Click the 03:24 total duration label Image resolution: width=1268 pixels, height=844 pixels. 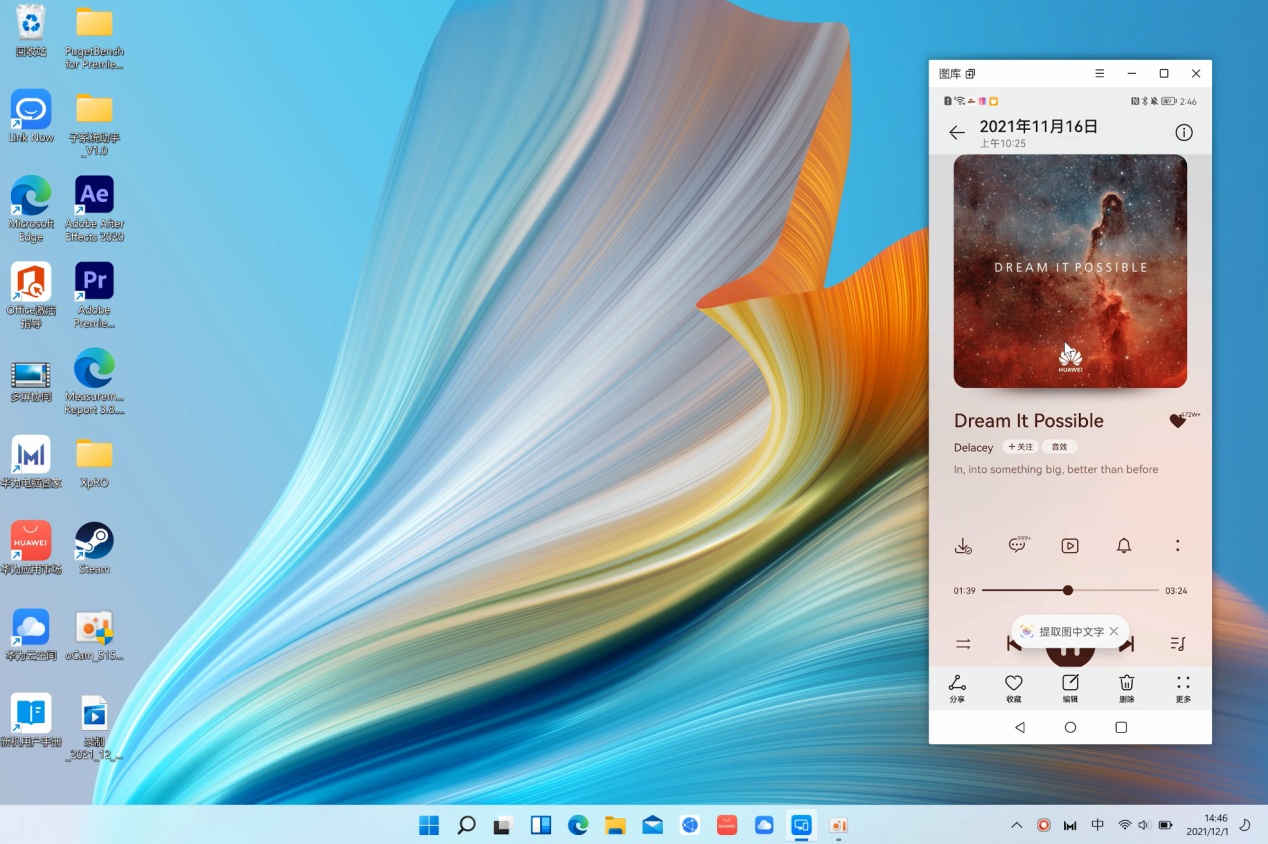coord(1176,591)
